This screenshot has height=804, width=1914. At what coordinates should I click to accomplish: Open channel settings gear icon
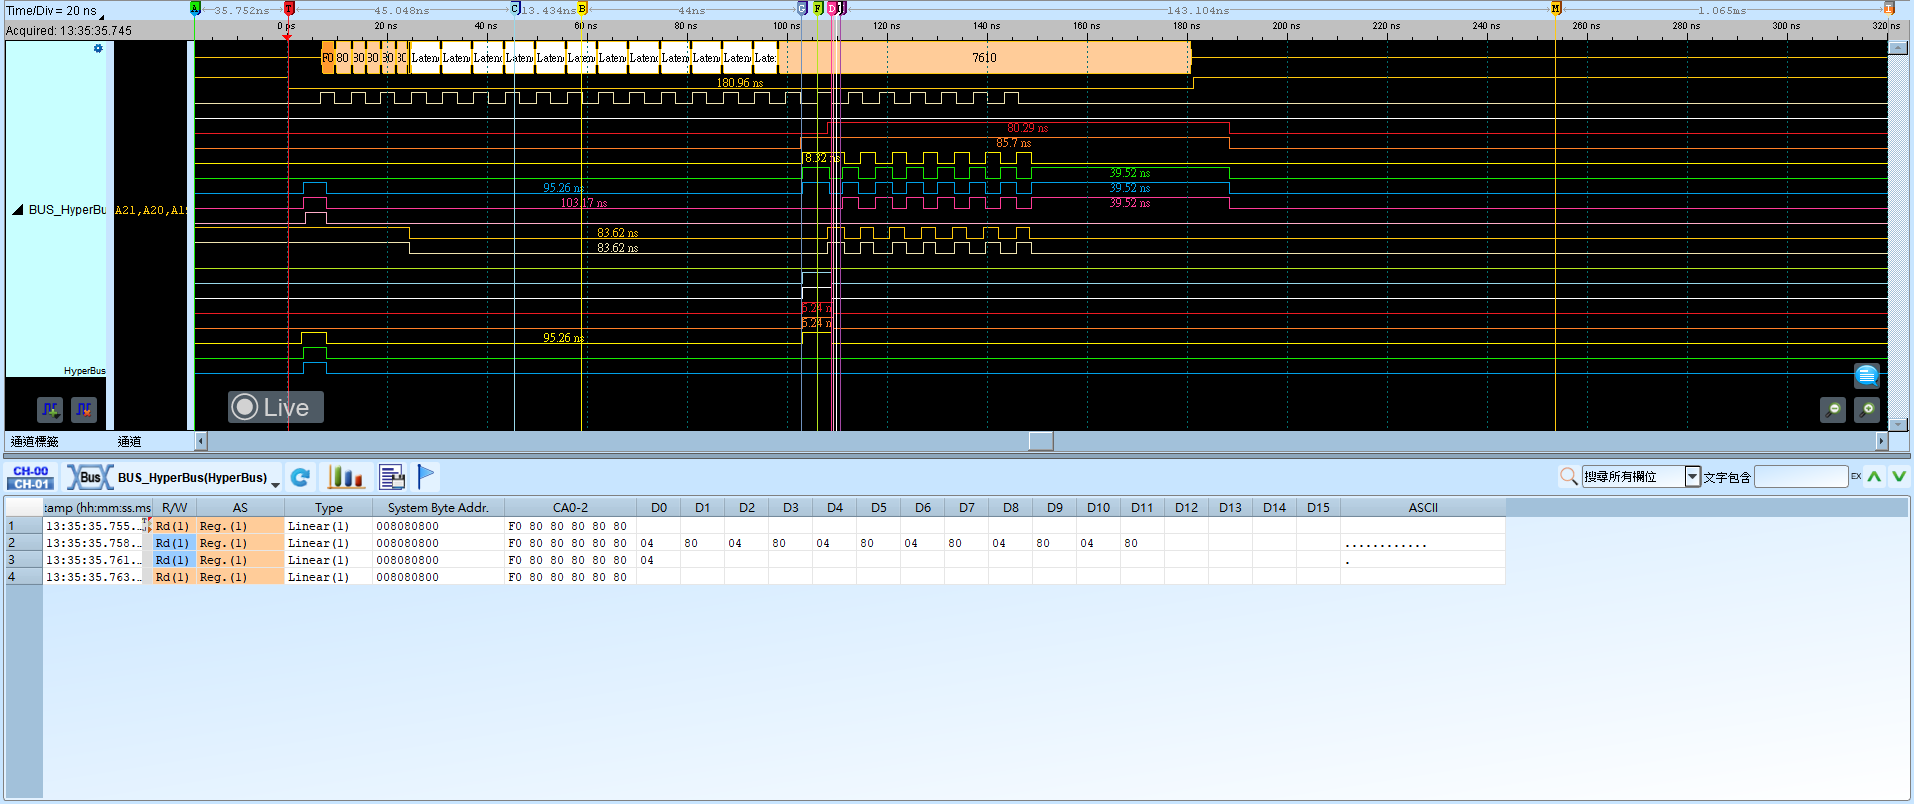pos(98,48)
